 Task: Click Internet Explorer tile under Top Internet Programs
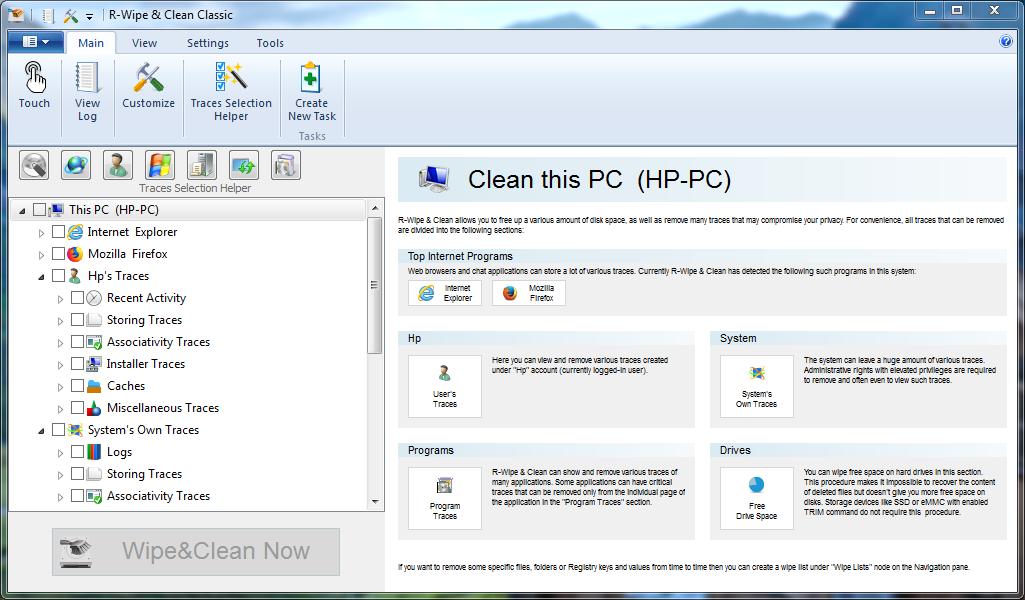click(x=445, y=293)
